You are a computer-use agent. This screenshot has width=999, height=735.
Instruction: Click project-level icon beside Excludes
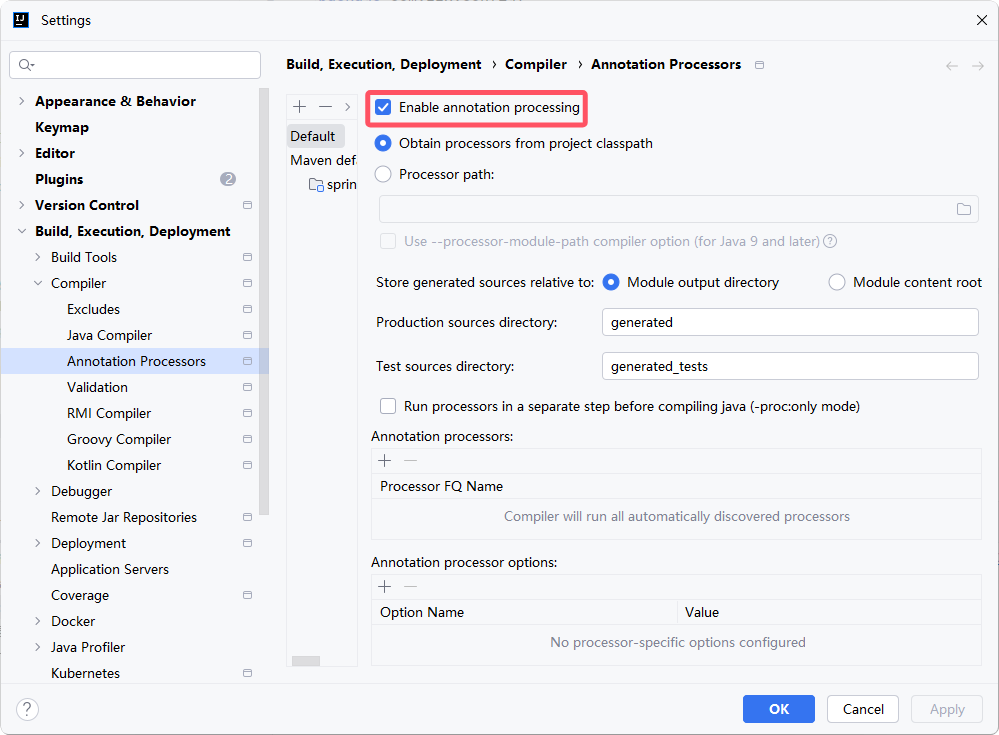247,310
